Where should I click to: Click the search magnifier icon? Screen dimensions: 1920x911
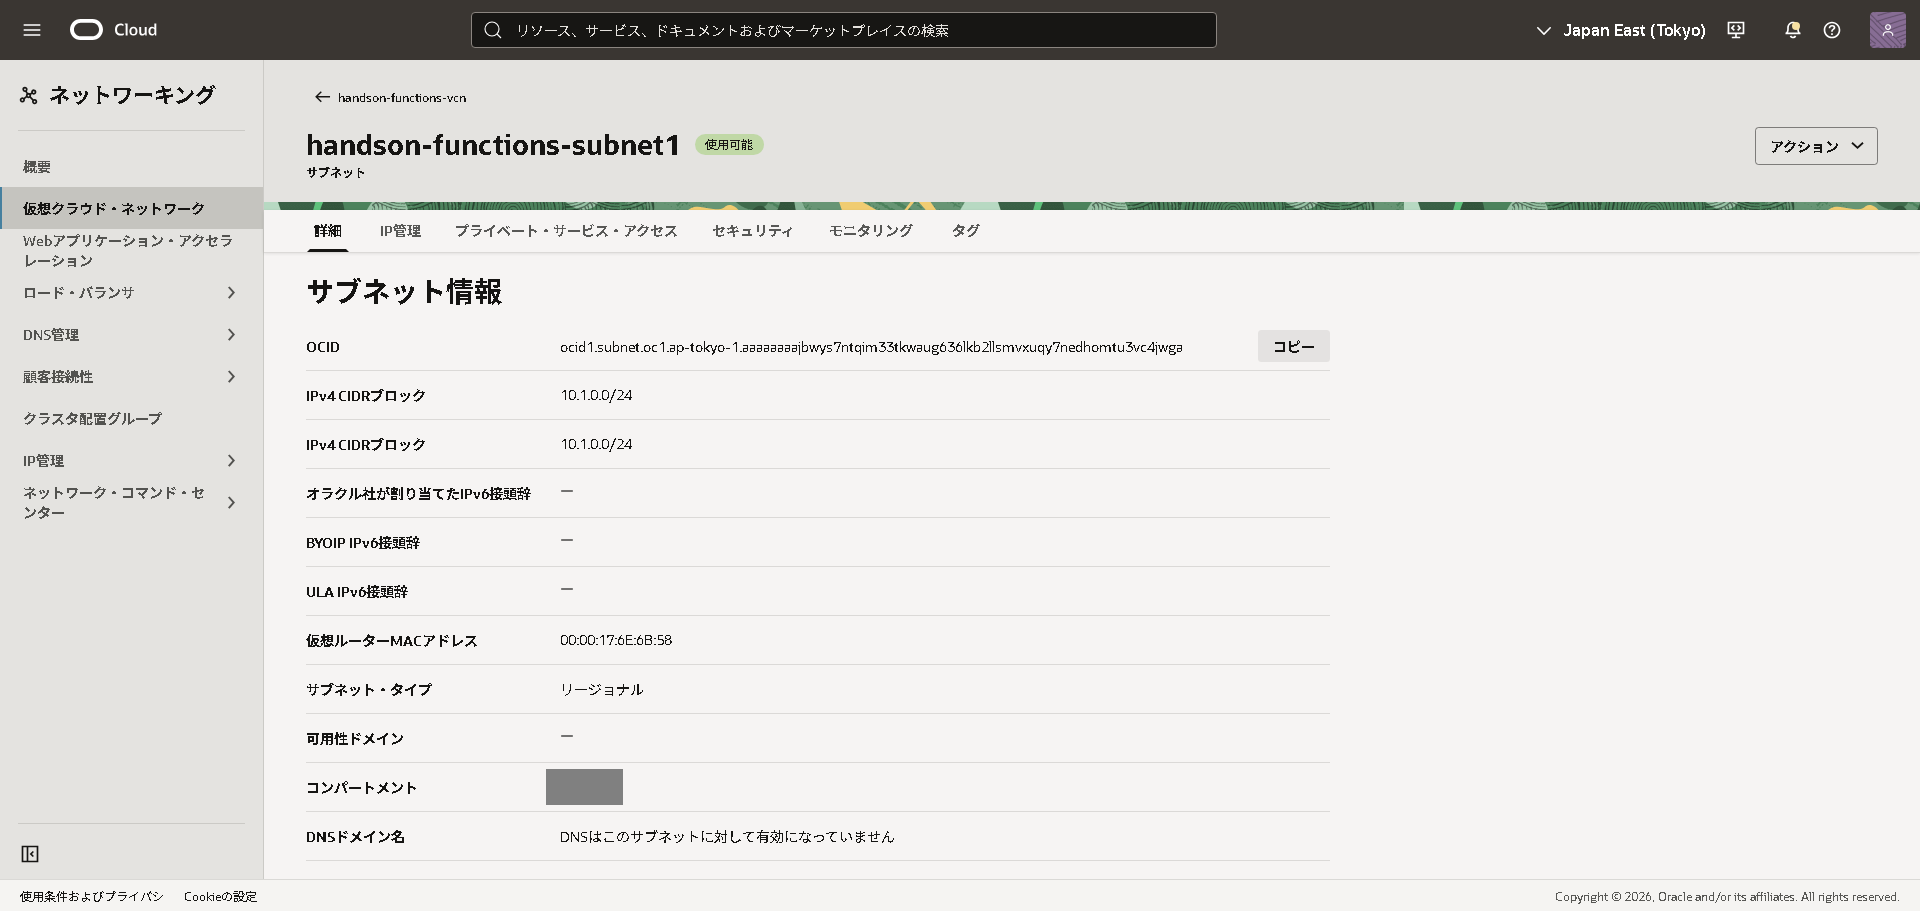tap(493, 30)
